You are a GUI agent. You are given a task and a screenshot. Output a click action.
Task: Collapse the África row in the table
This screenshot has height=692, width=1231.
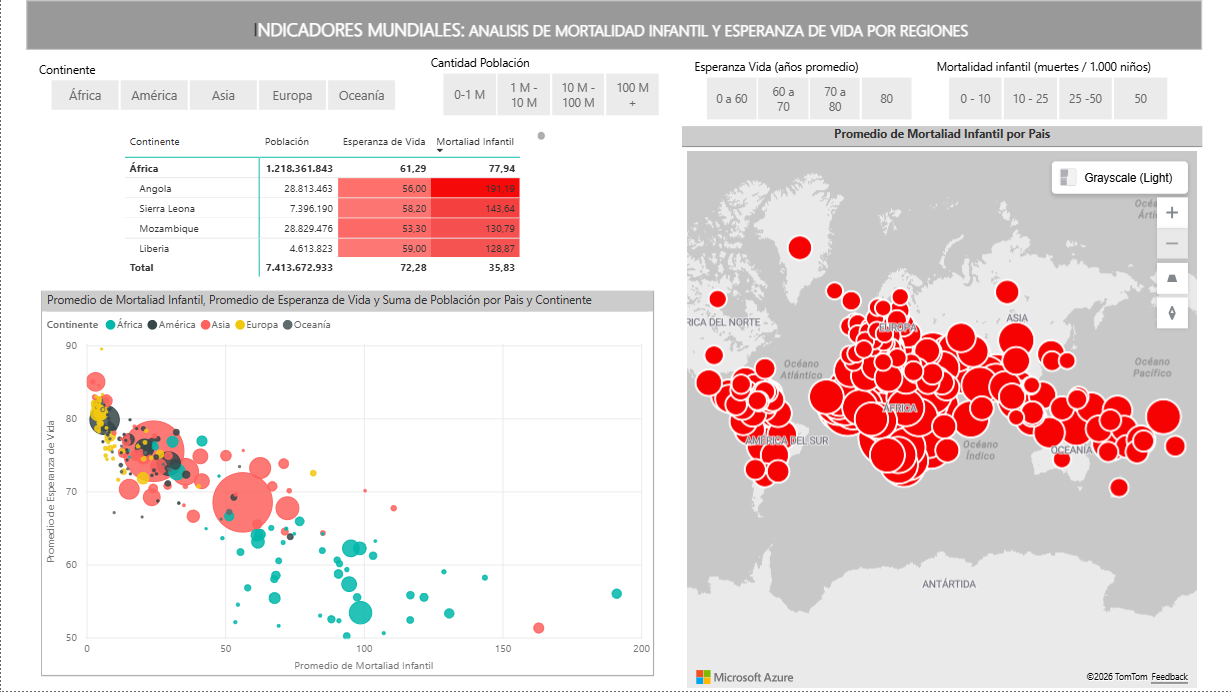(144, 169)
